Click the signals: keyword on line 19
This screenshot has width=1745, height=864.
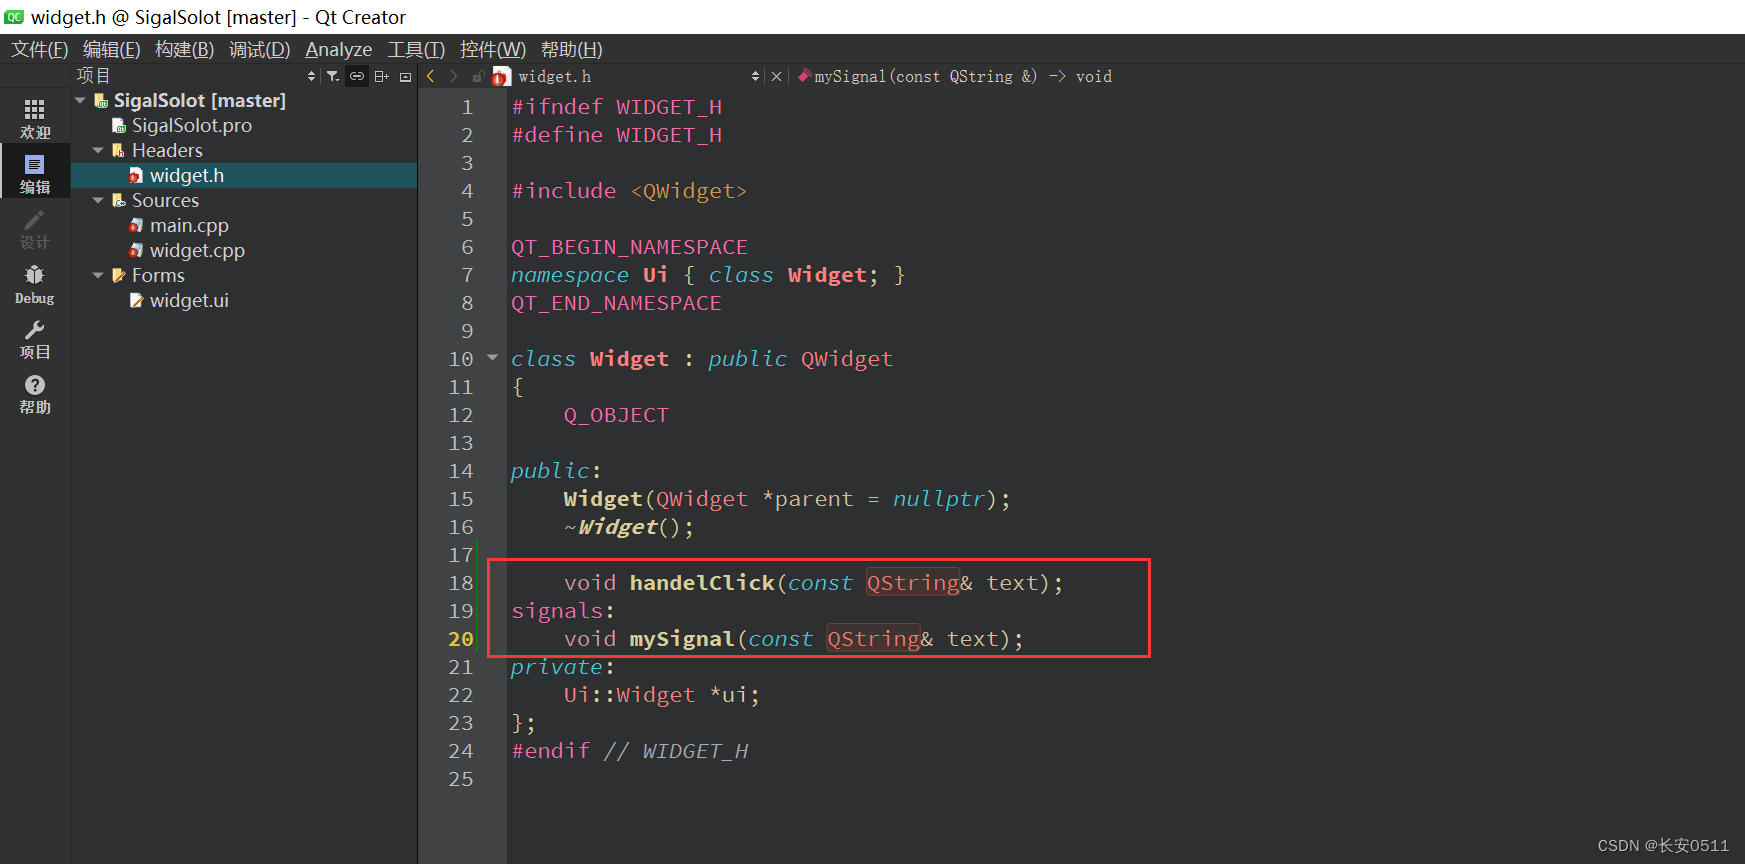563,611
